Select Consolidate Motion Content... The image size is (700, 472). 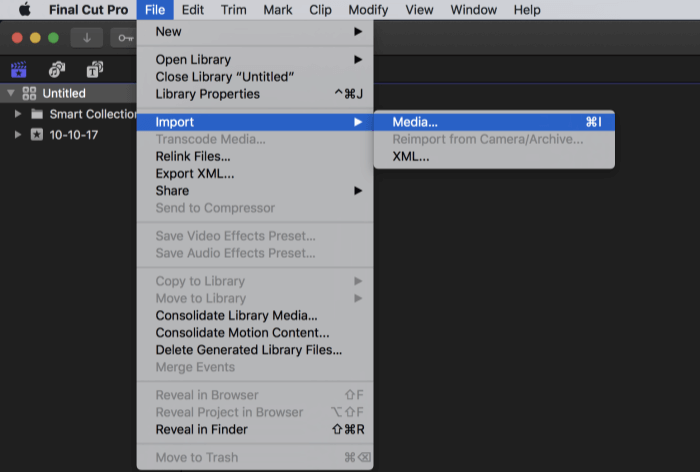[x=255, y=333]
